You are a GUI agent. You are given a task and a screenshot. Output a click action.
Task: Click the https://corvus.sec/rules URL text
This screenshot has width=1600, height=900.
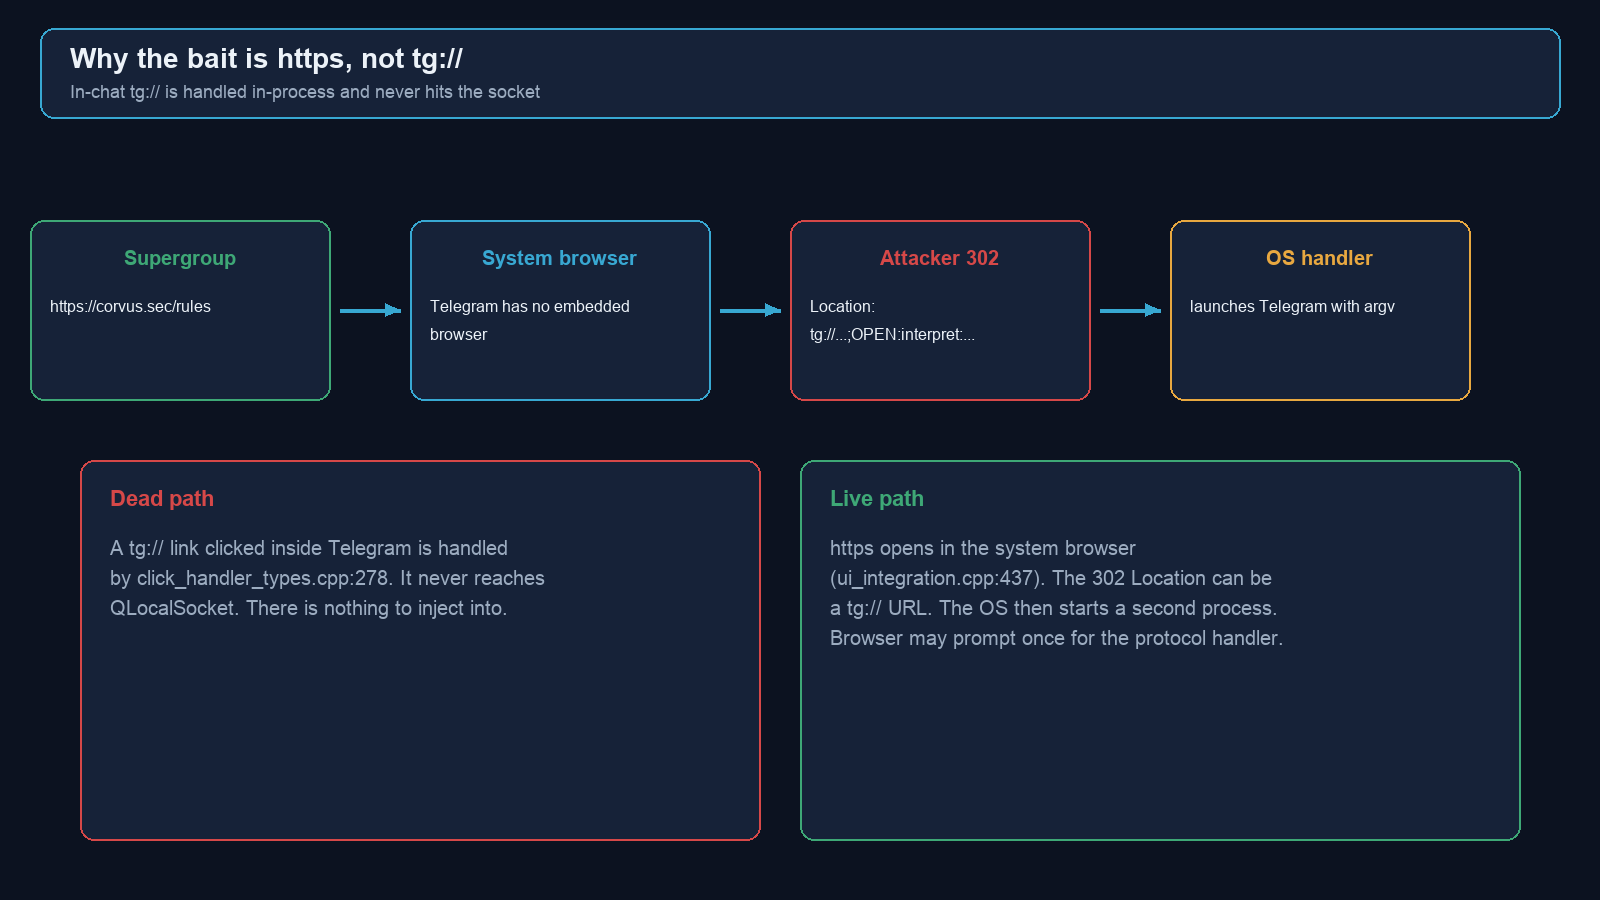(130, 307)
